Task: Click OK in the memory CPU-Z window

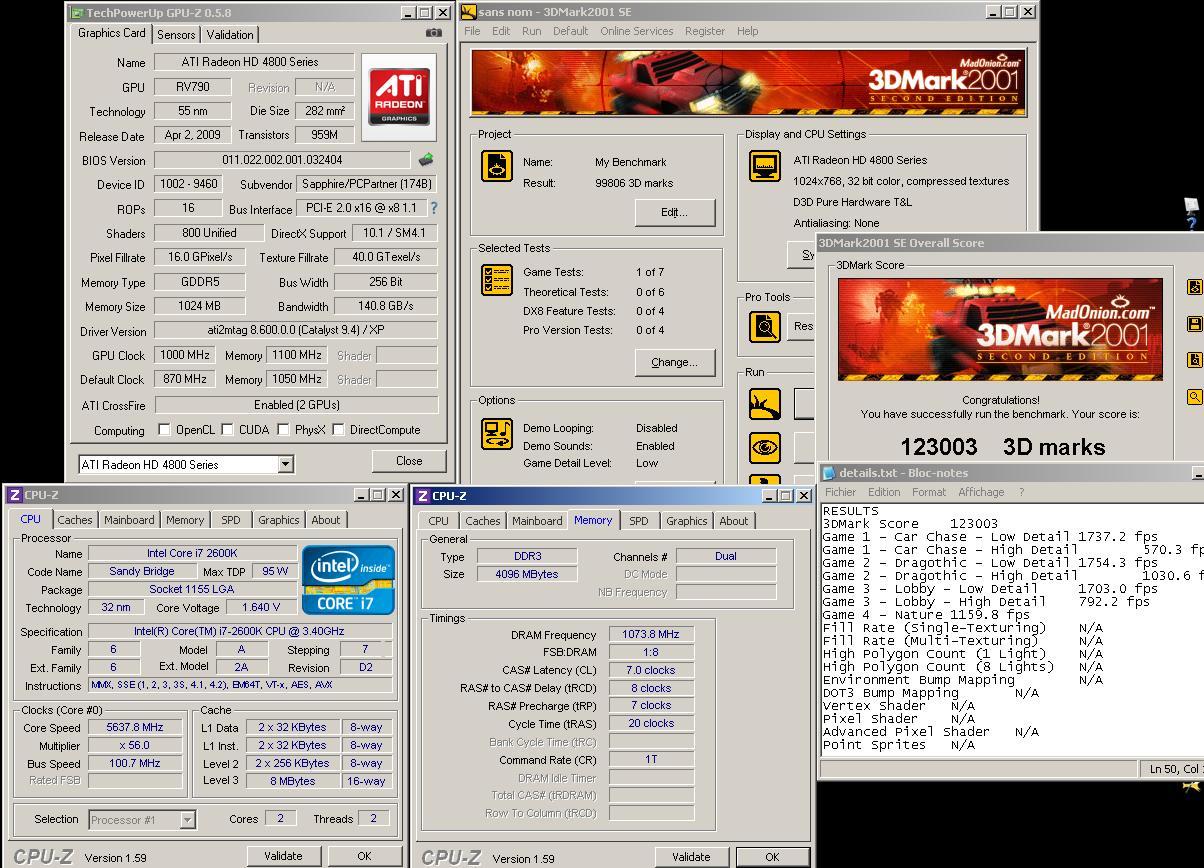Action: [x=772, y=857]
